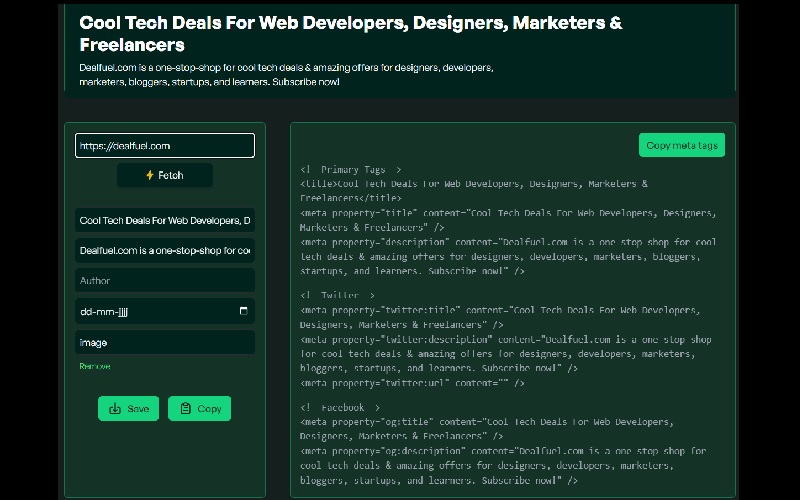Click the clipboard icon on Copy button
Viewport: 800px width, 500px height.
coord(185,409)
